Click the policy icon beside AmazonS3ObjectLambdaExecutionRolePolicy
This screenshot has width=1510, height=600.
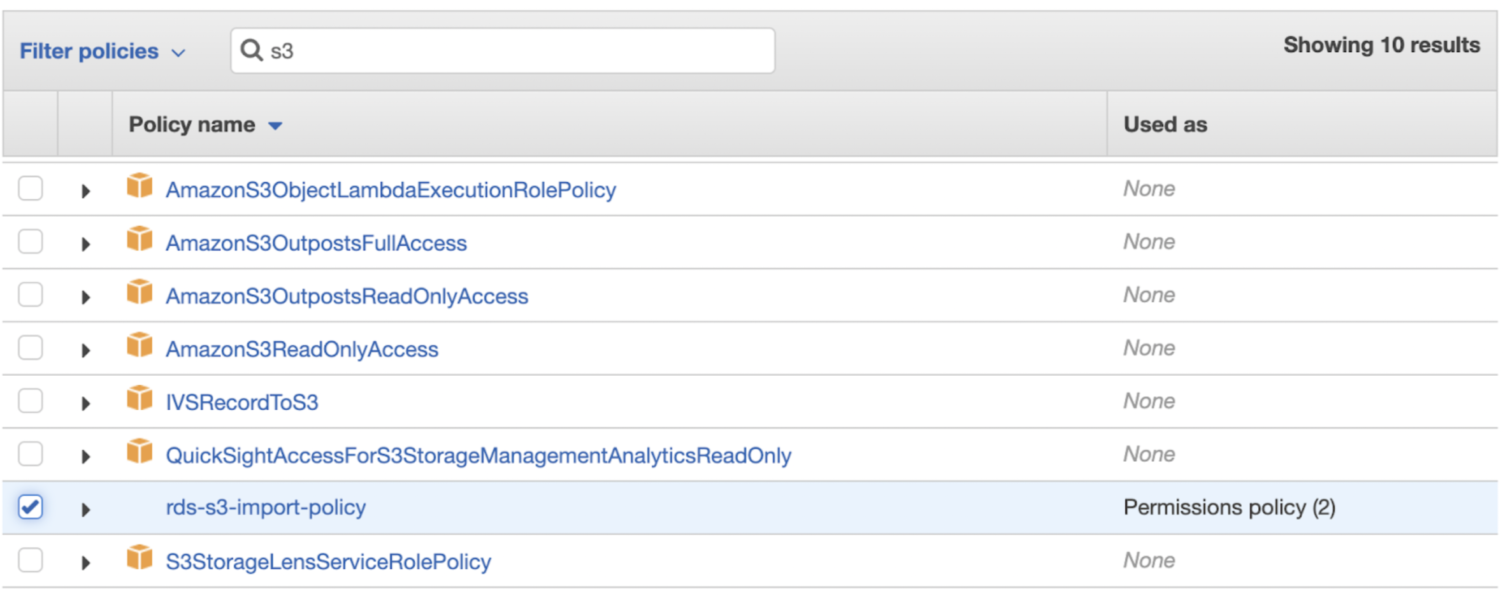[140, 189]
